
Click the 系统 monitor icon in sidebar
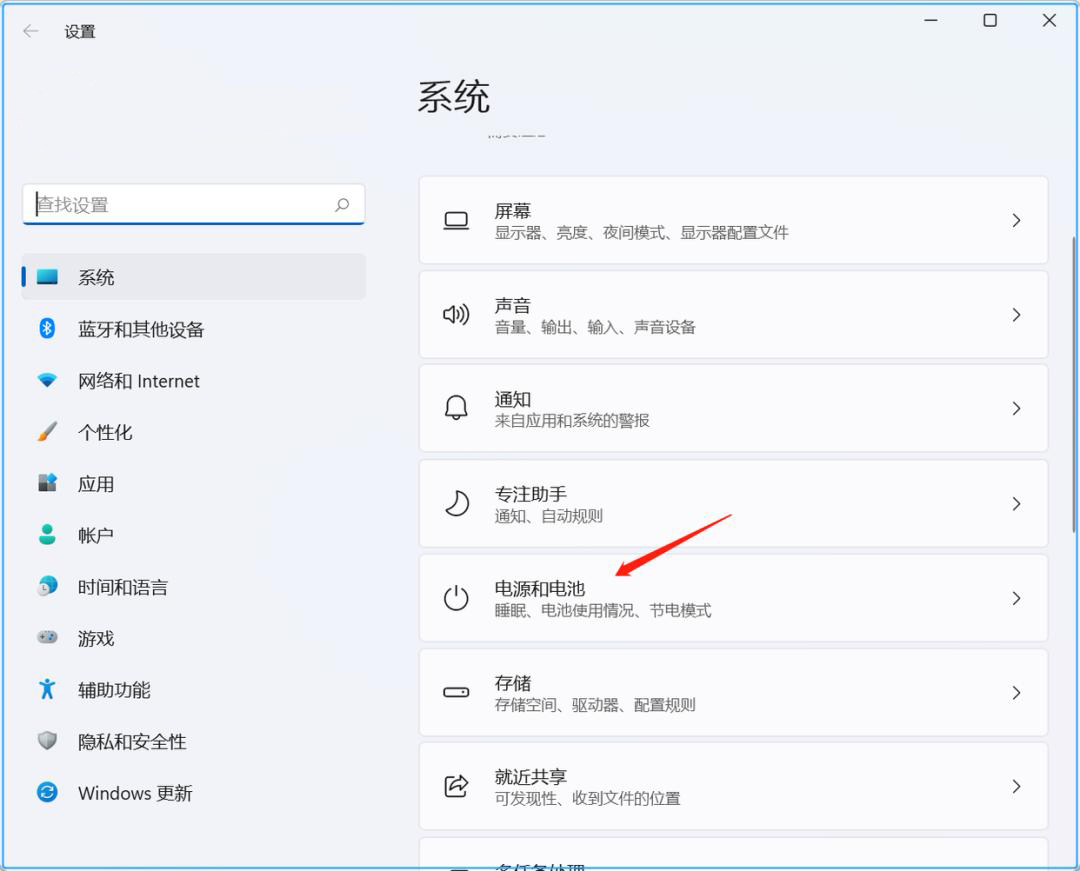[x=48, y=276]
